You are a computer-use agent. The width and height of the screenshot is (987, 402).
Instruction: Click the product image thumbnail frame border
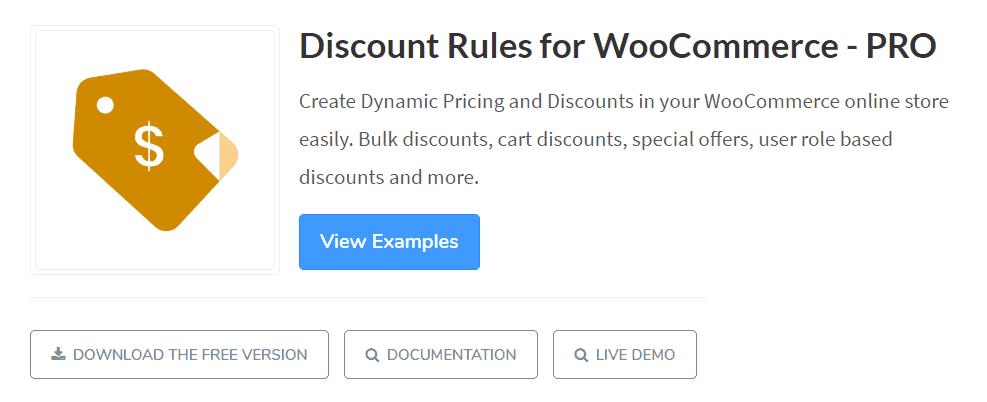pos(33,150)
